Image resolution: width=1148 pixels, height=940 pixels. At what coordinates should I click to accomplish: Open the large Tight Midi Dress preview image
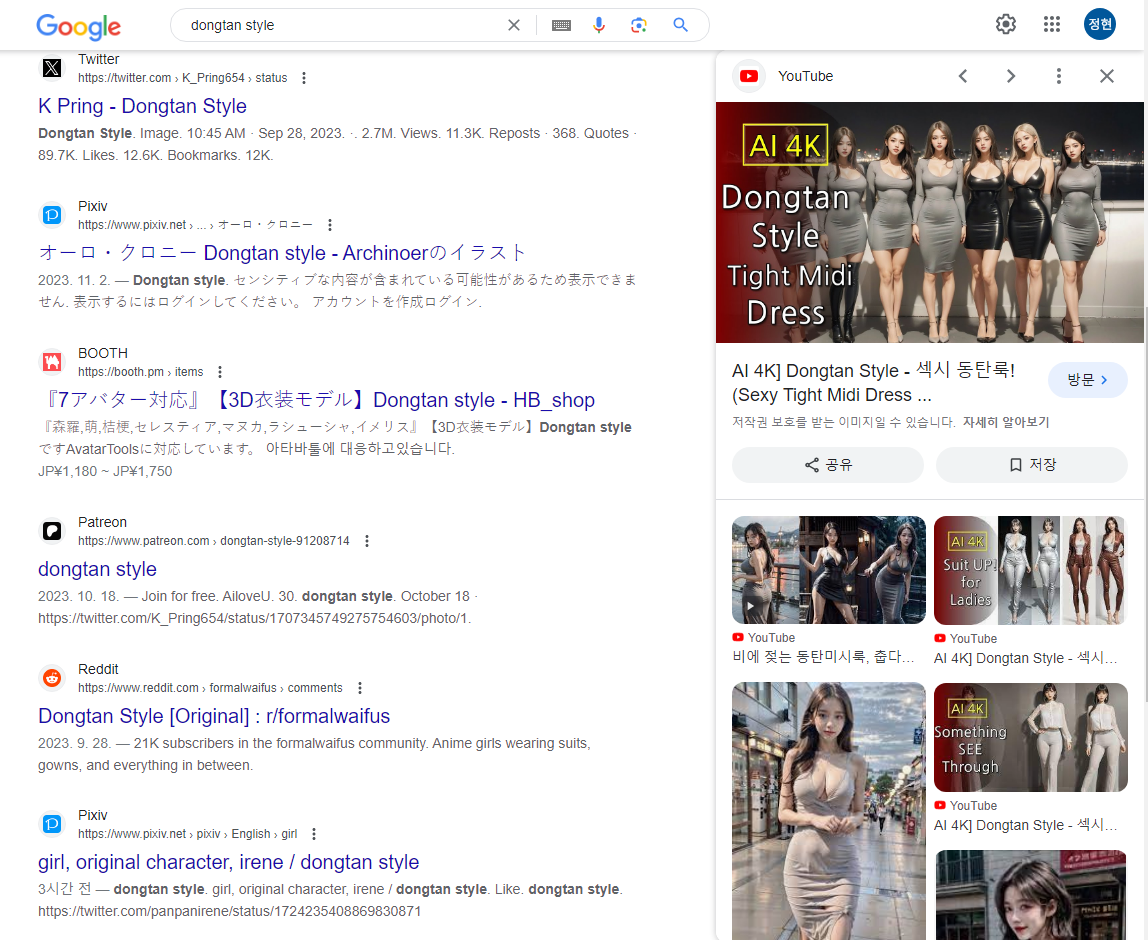coord(930,223)
